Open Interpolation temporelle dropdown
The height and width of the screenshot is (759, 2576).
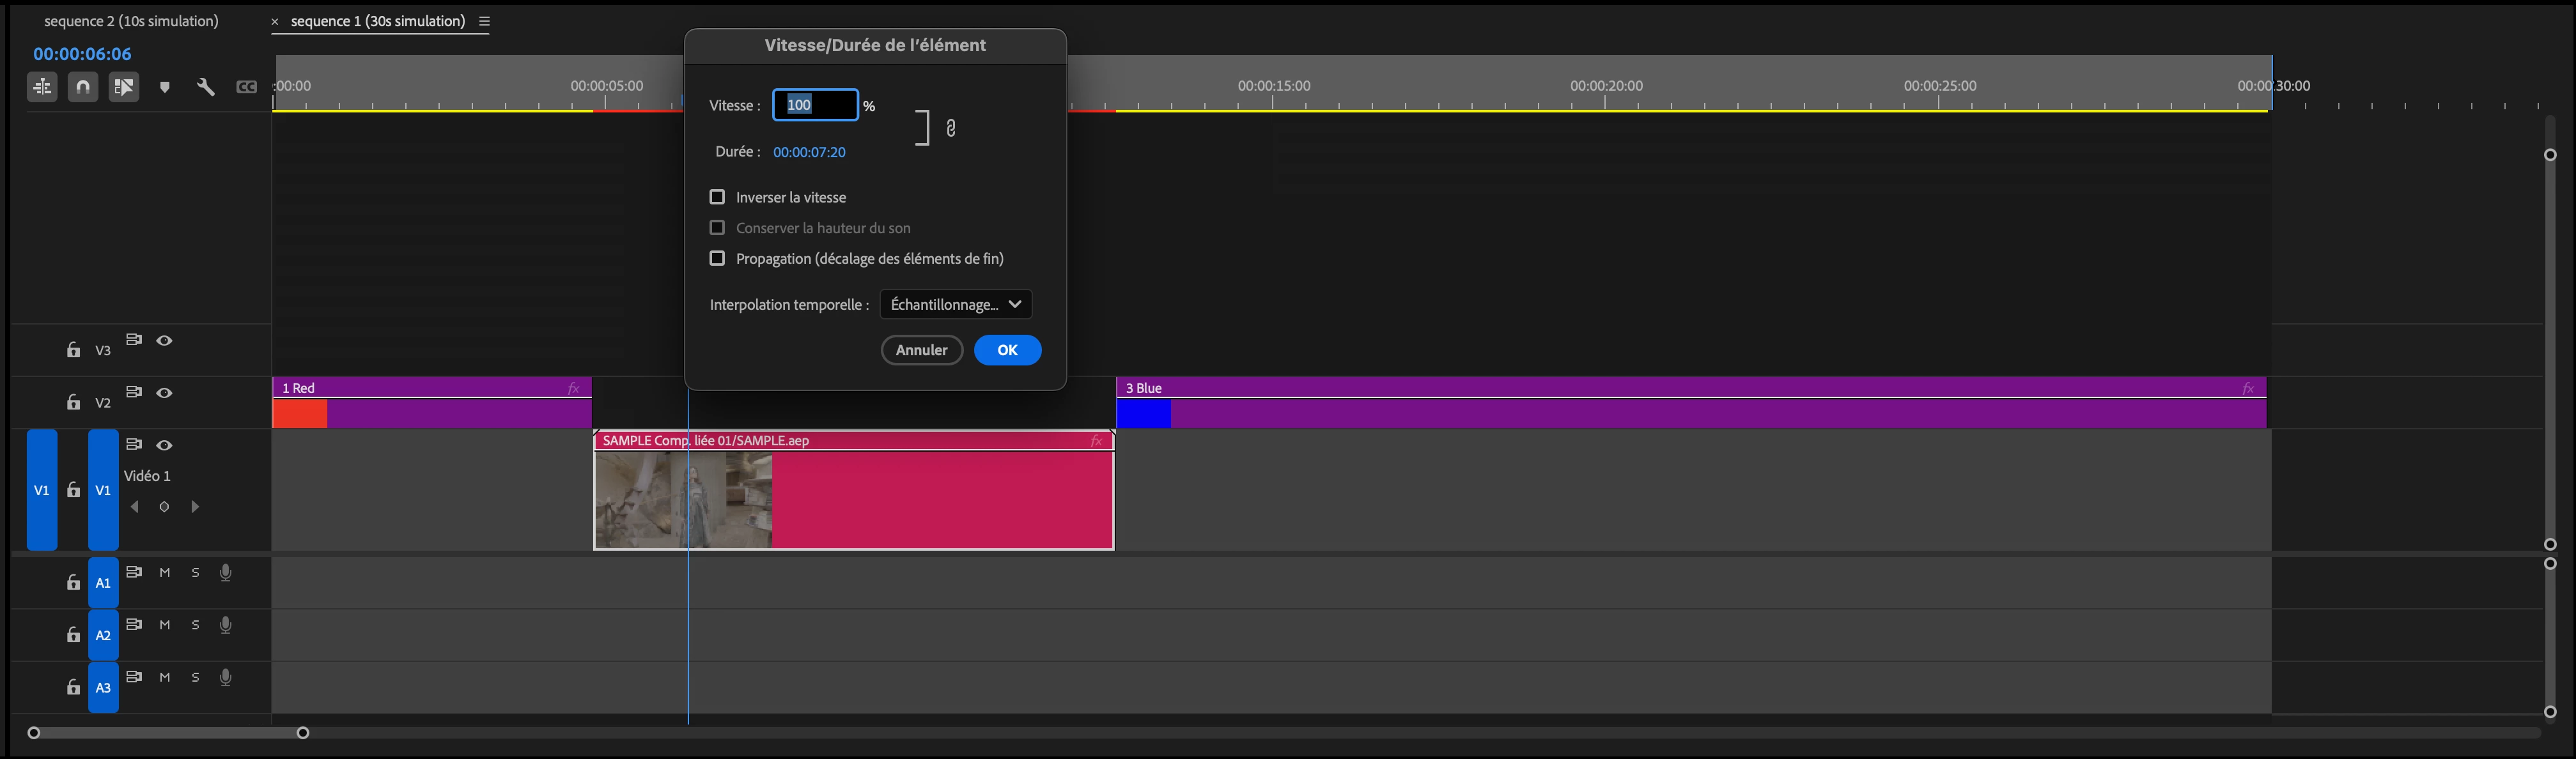tap(955, 304)
